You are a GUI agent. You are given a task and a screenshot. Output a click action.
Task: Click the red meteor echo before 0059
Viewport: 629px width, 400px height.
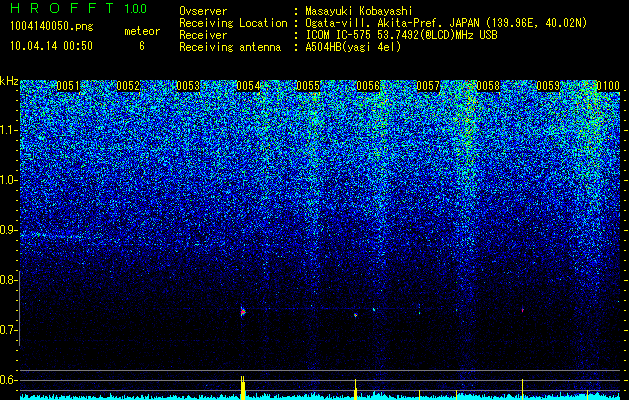click(x=523, y=310)
